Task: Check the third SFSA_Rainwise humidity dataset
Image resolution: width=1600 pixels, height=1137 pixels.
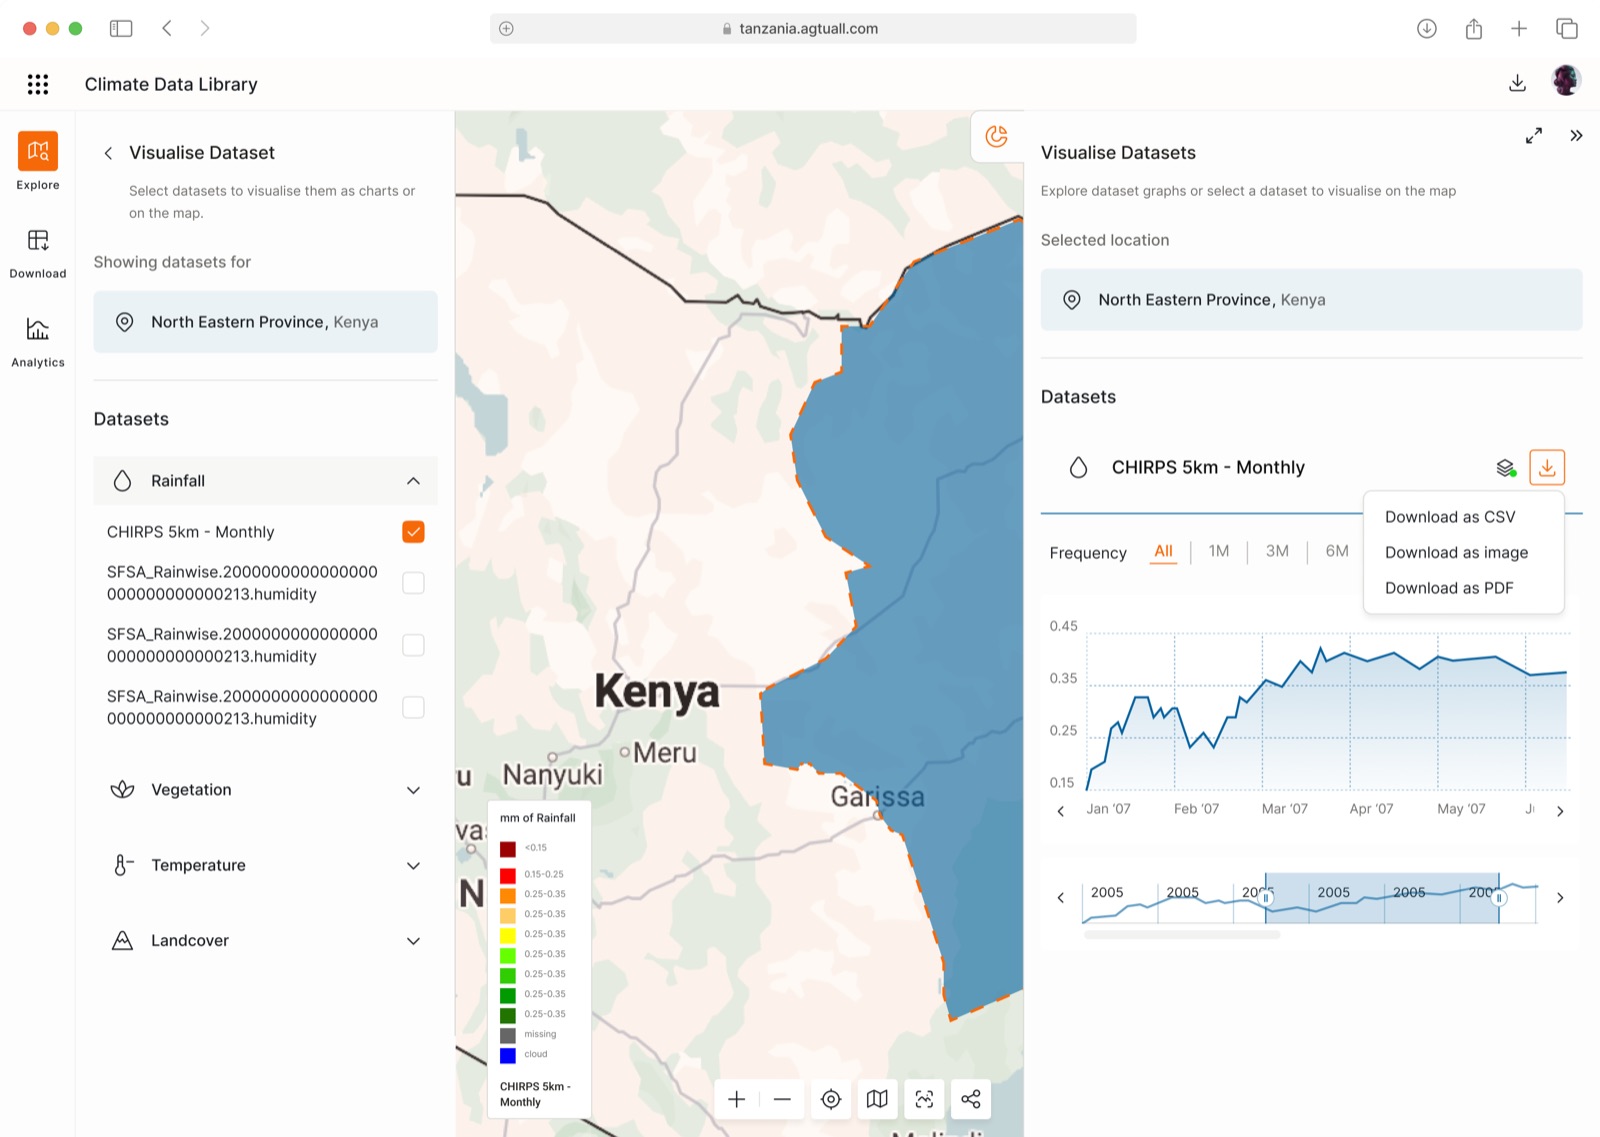Action: click(413, 707)
